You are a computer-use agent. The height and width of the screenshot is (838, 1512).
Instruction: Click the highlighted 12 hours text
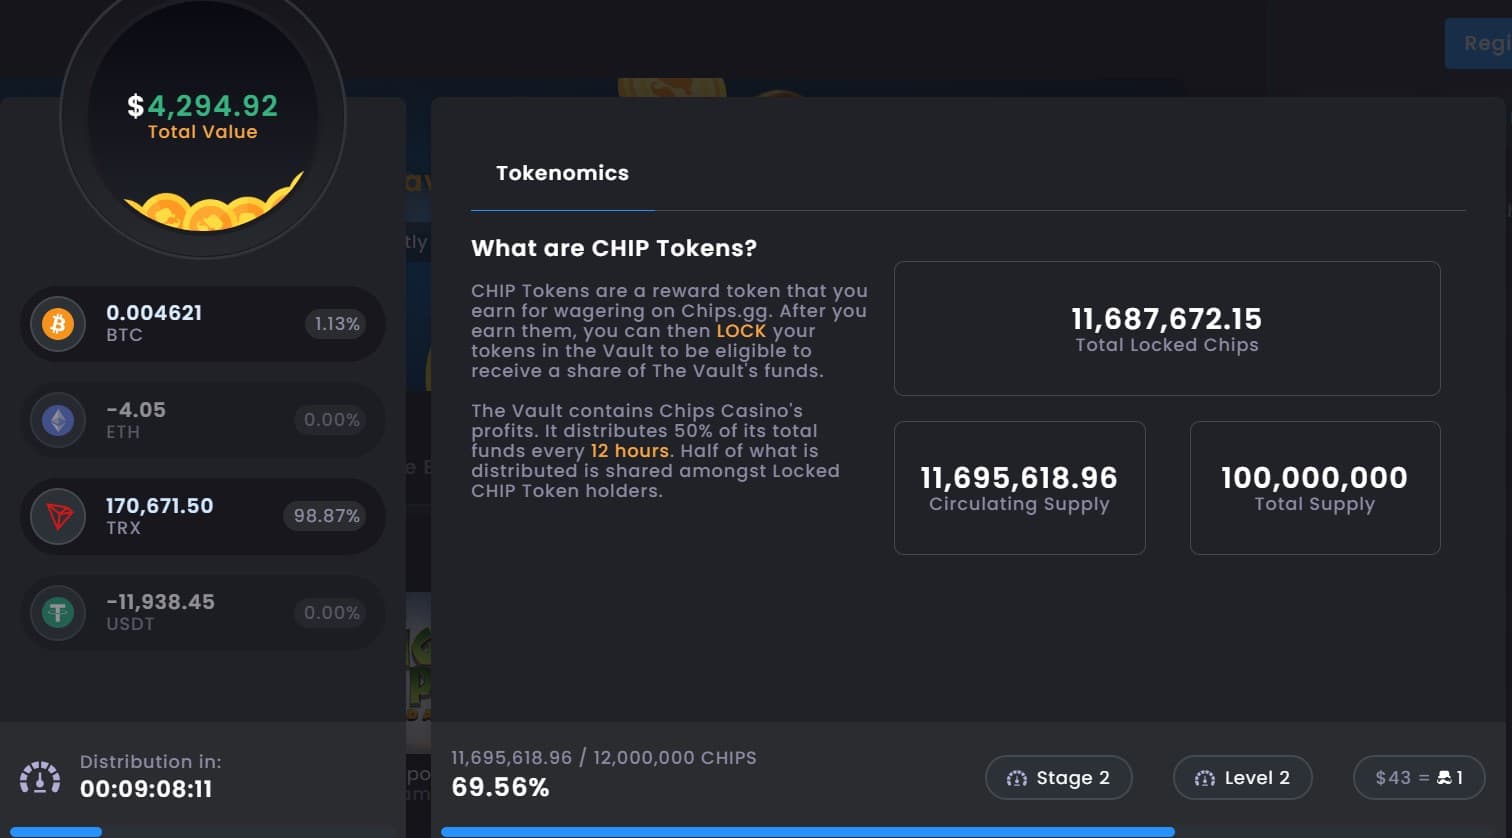tap(629, 451)
